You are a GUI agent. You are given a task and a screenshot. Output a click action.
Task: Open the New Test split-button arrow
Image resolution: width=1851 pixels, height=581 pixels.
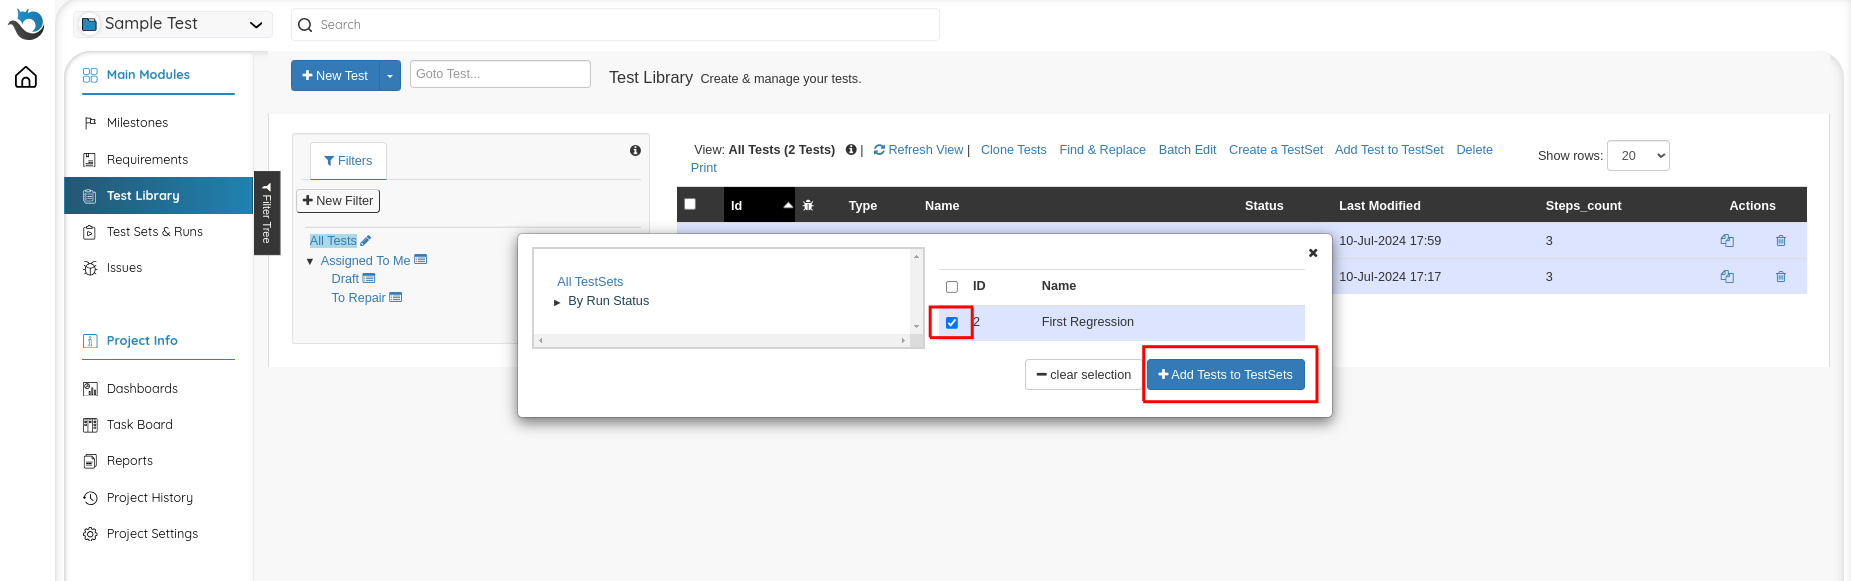pos(390,76)
